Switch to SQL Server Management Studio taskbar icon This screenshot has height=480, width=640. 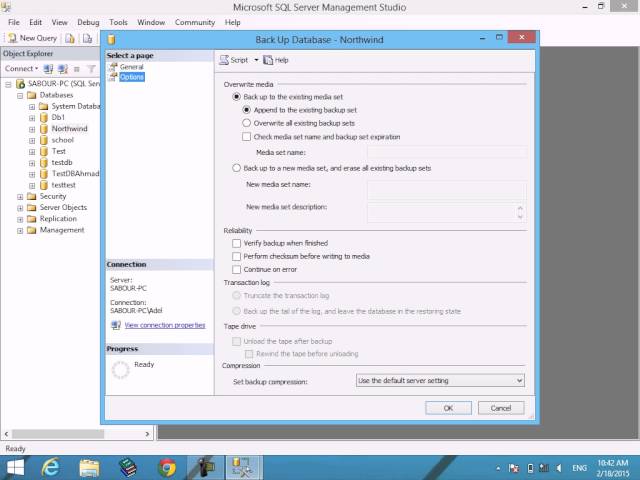[244, 468]
